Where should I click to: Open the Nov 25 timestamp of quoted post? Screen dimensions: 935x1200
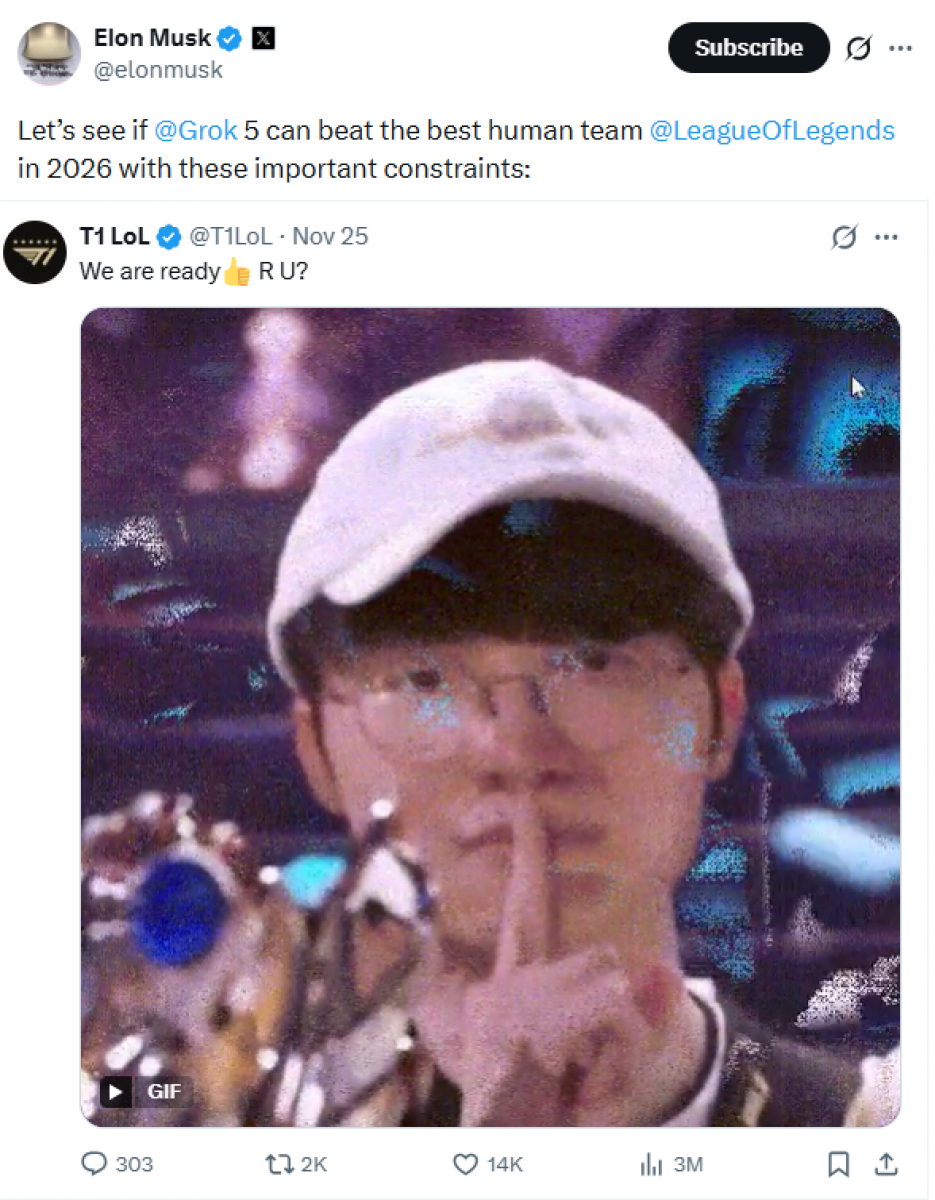coord(330,236)
